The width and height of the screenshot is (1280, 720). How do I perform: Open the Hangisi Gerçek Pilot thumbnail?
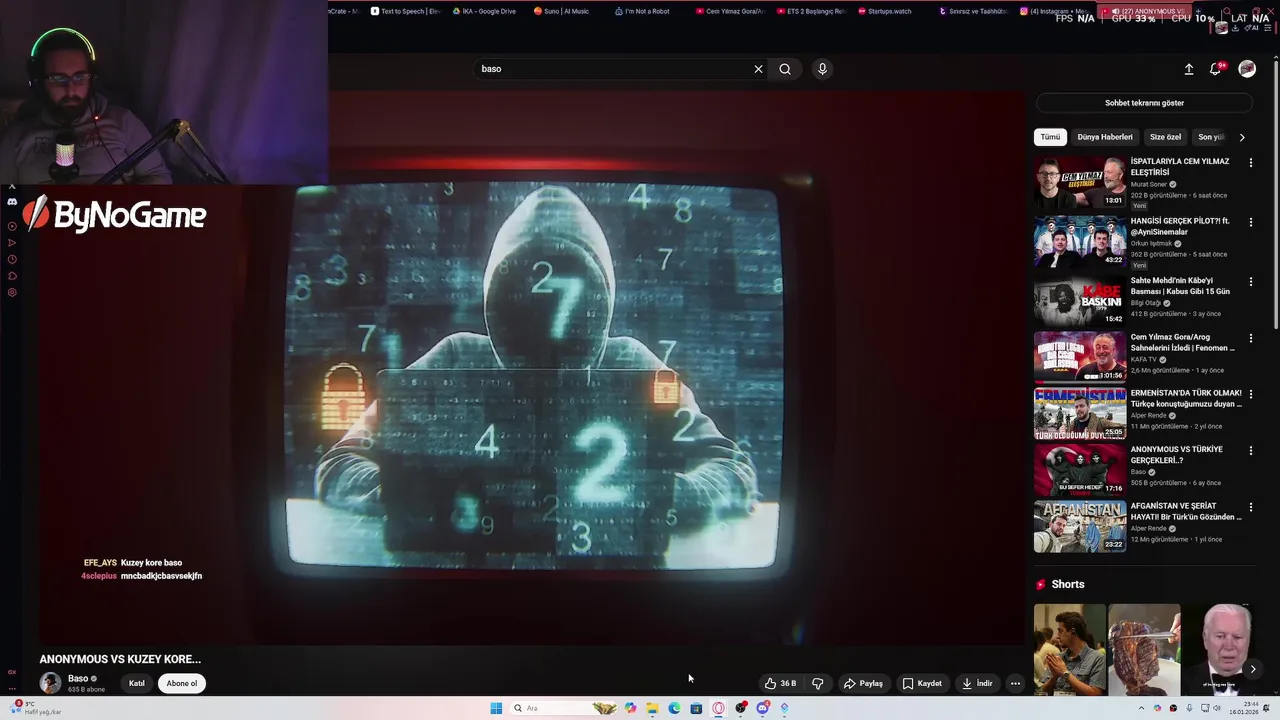click(1080, 242)
